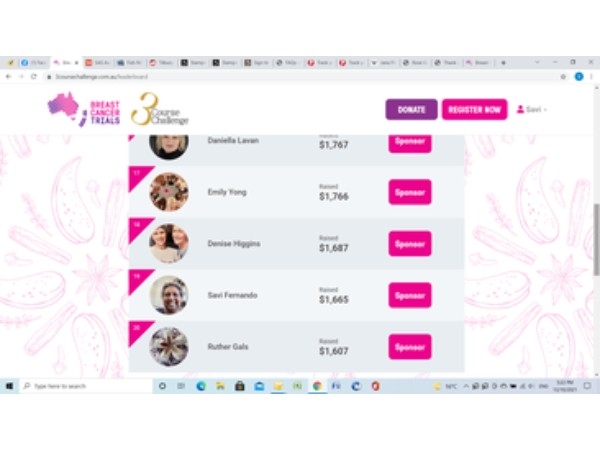Click Denise Higgins' profile photo

[x=169, y=243]
